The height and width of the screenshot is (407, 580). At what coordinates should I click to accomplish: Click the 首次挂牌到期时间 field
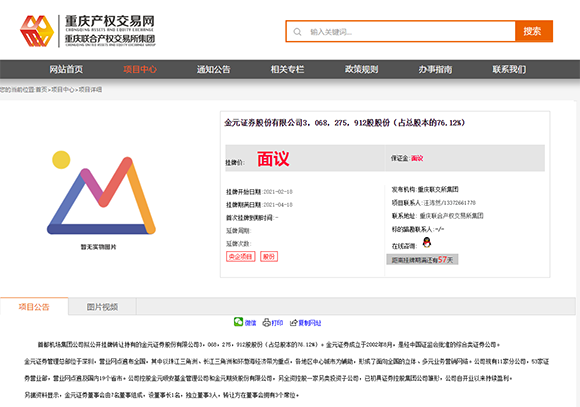(x=252, y=218)
